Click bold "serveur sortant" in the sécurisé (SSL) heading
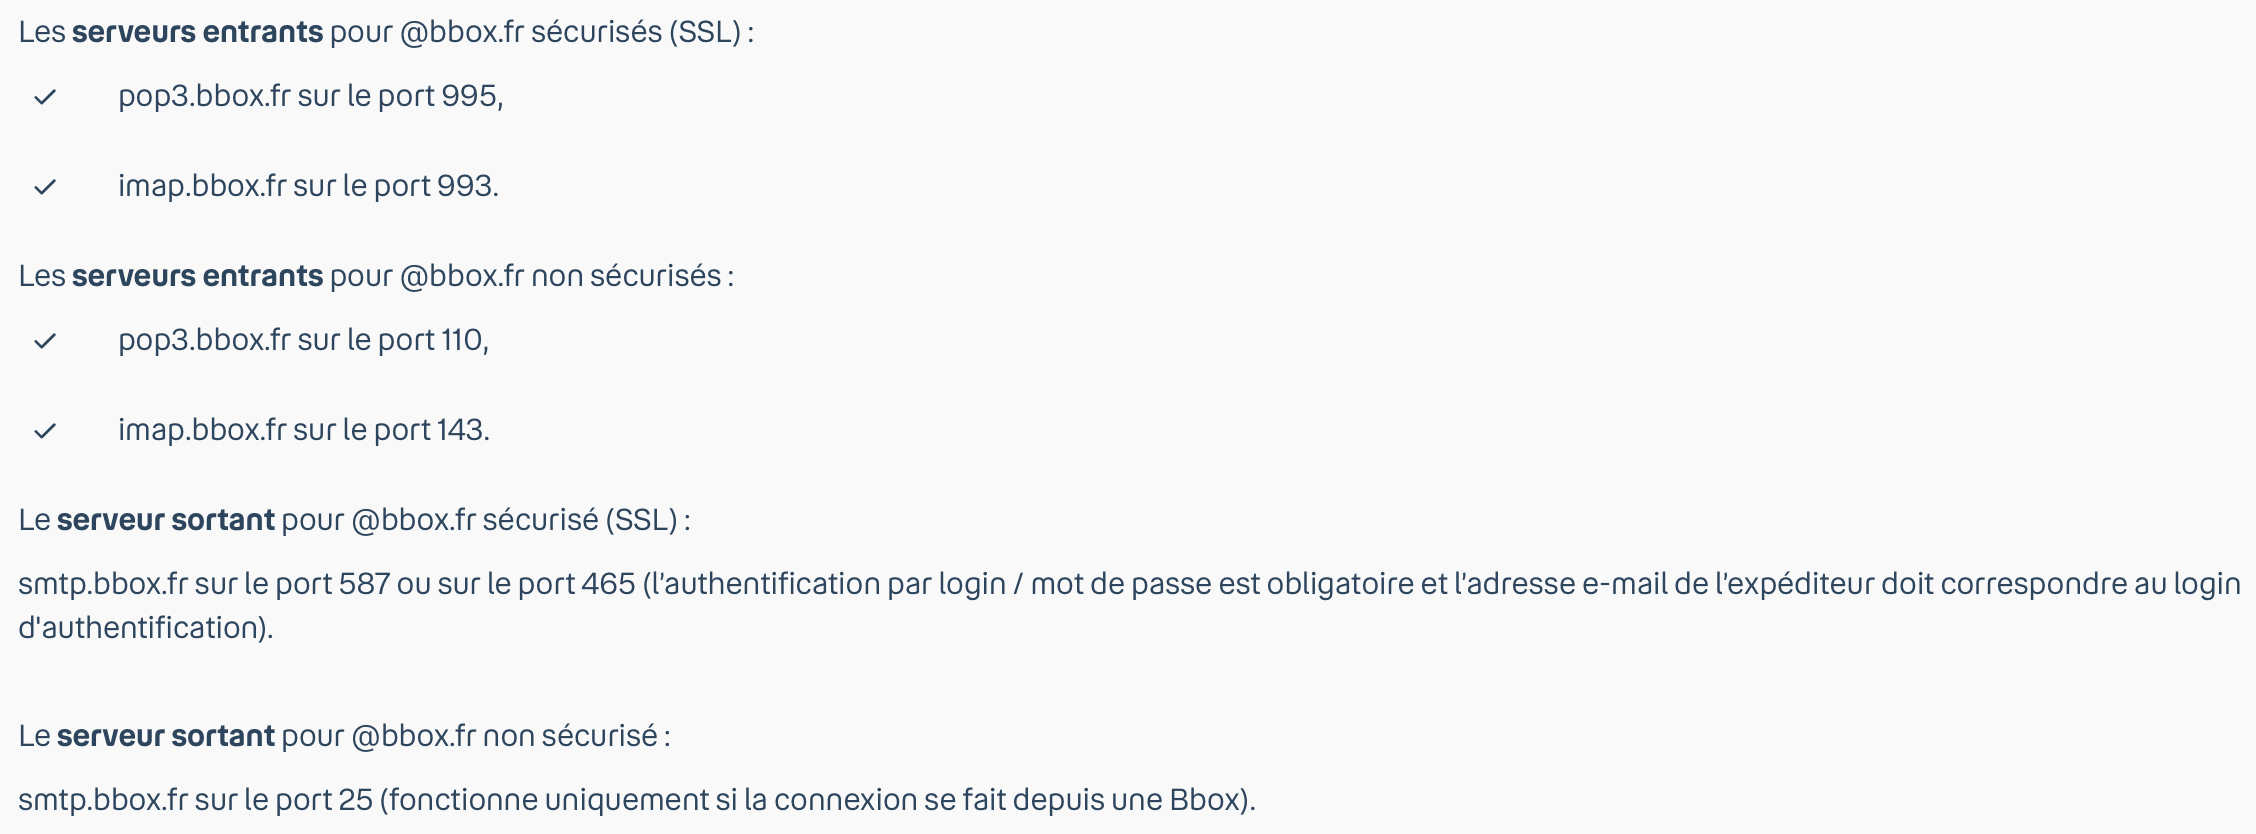The width and height of the screenshot is (2256, 834). pyautogui.click(x=165, y=520)
